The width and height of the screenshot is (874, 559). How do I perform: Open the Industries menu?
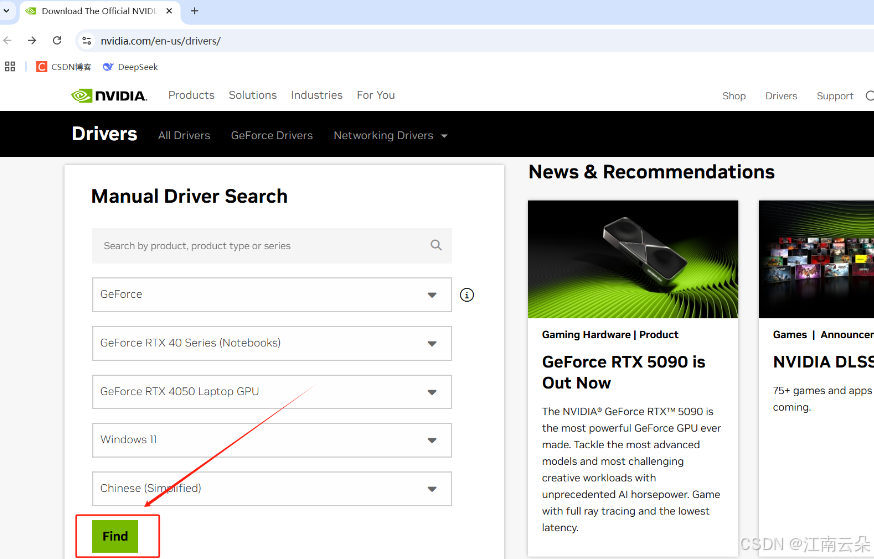(317, 95)
